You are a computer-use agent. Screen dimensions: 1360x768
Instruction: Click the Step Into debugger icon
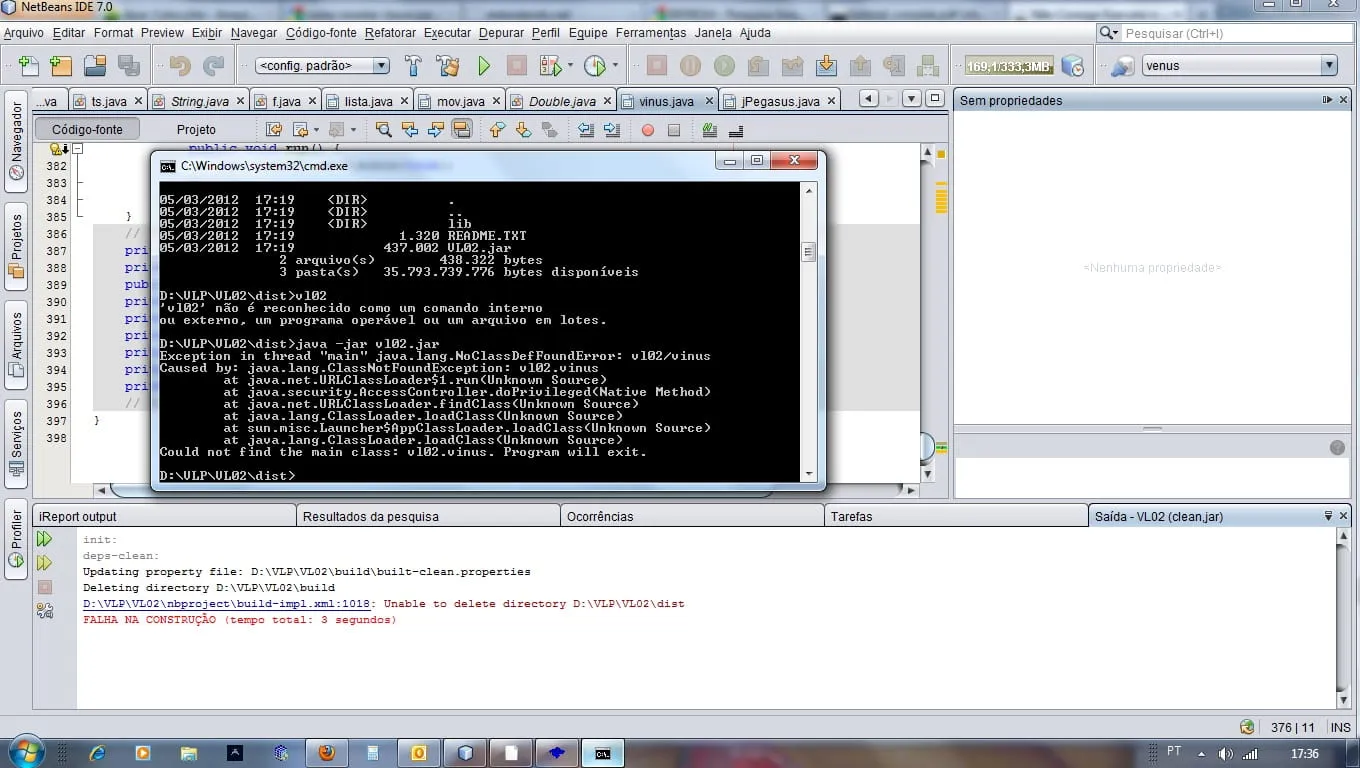(x=826, y=66)
